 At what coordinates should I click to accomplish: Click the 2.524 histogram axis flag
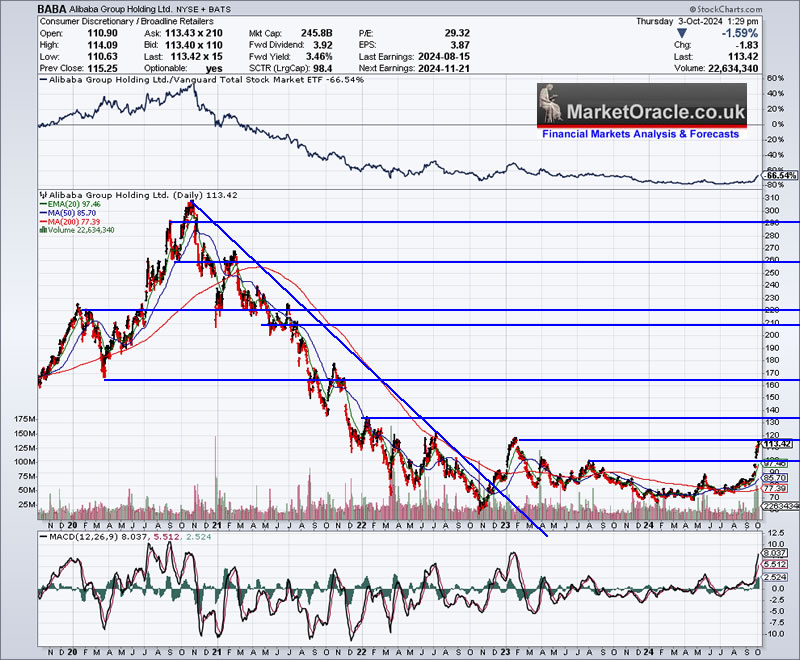774,577
